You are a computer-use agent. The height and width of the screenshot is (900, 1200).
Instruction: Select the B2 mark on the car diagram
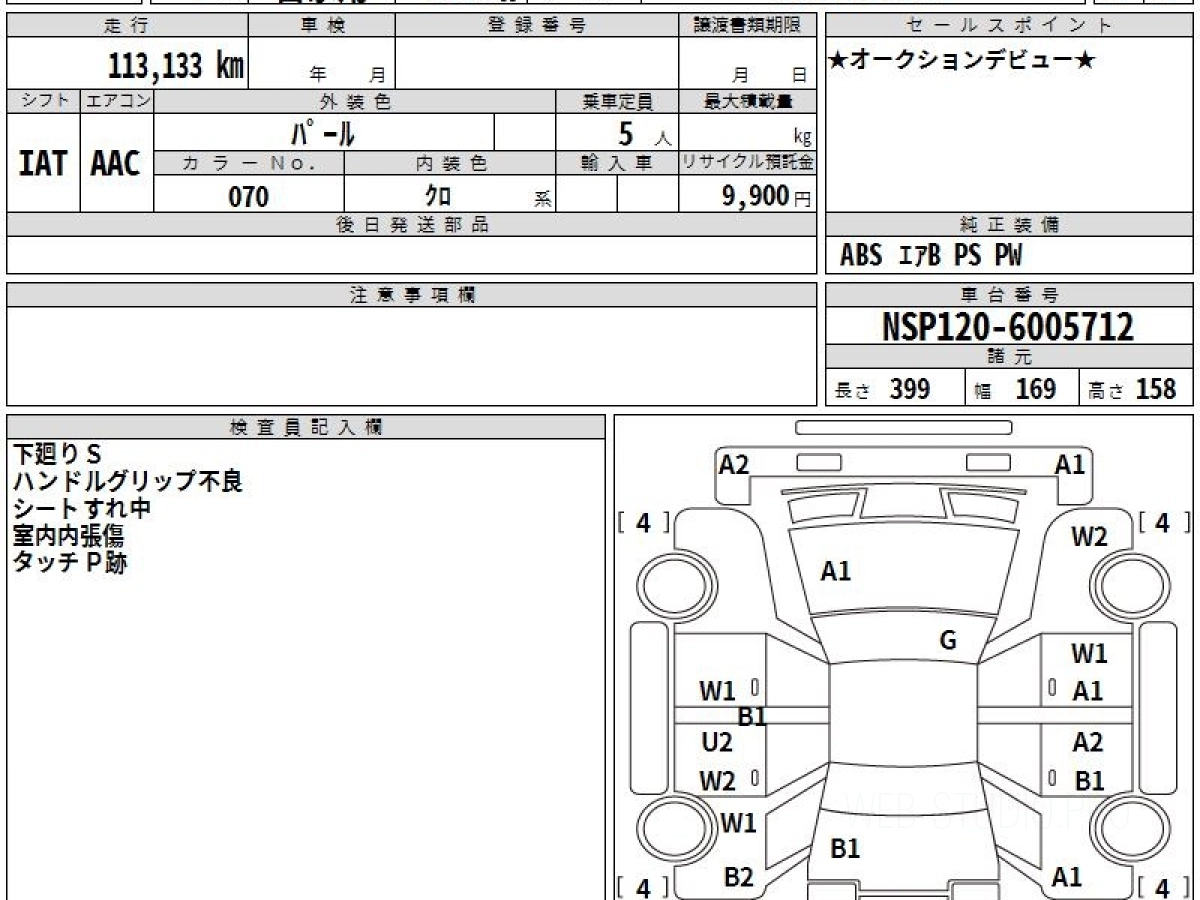pos(738,877)
